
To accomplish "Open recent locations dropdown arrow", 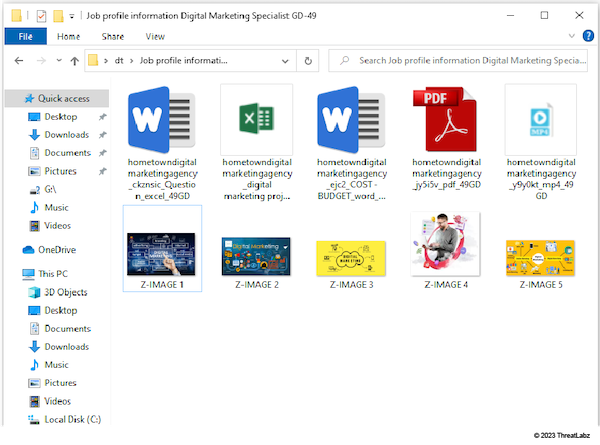I will (x=59, y=60).
